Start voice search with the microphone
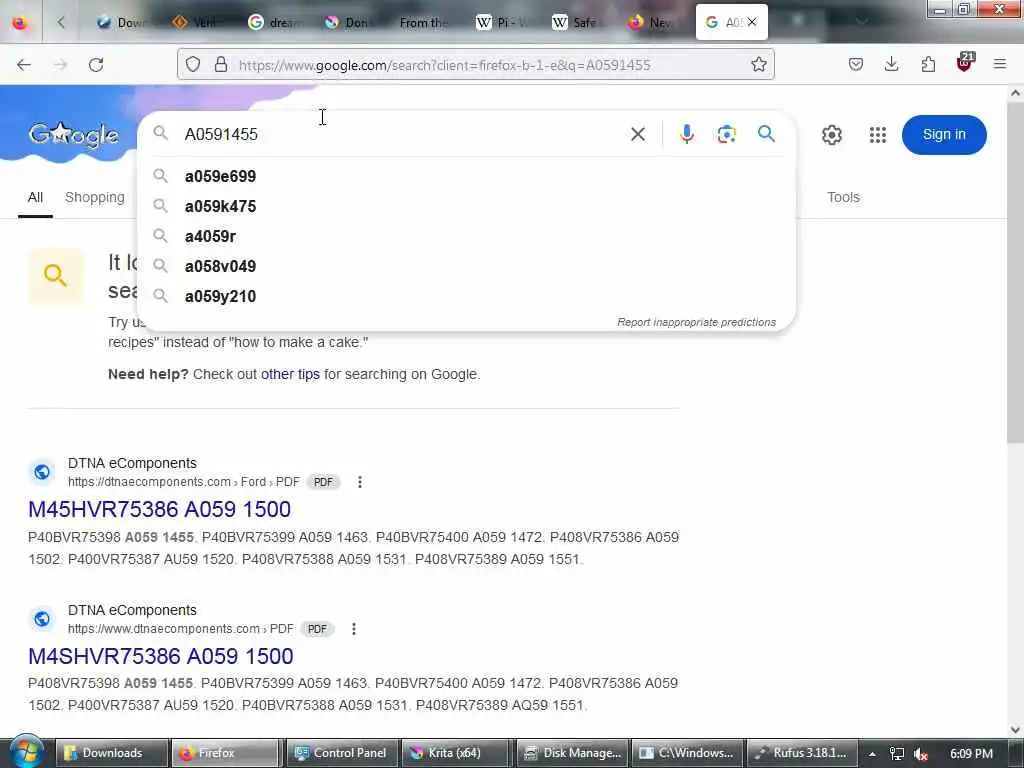Image resolution: width=1024 pixels, height=768 pixels. (686, 134)
